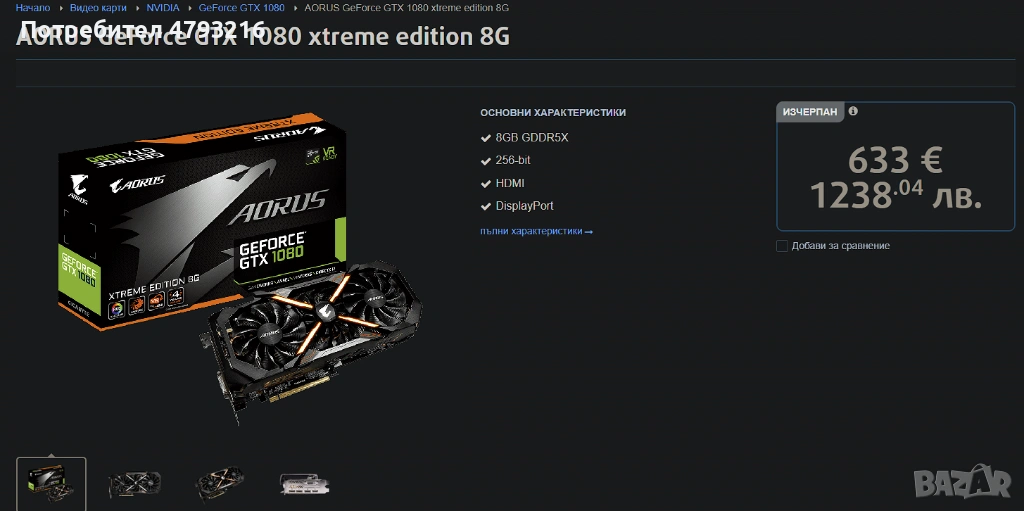
Task: Open NVIDIA breadcrumb category
Action: coord(163,8)
